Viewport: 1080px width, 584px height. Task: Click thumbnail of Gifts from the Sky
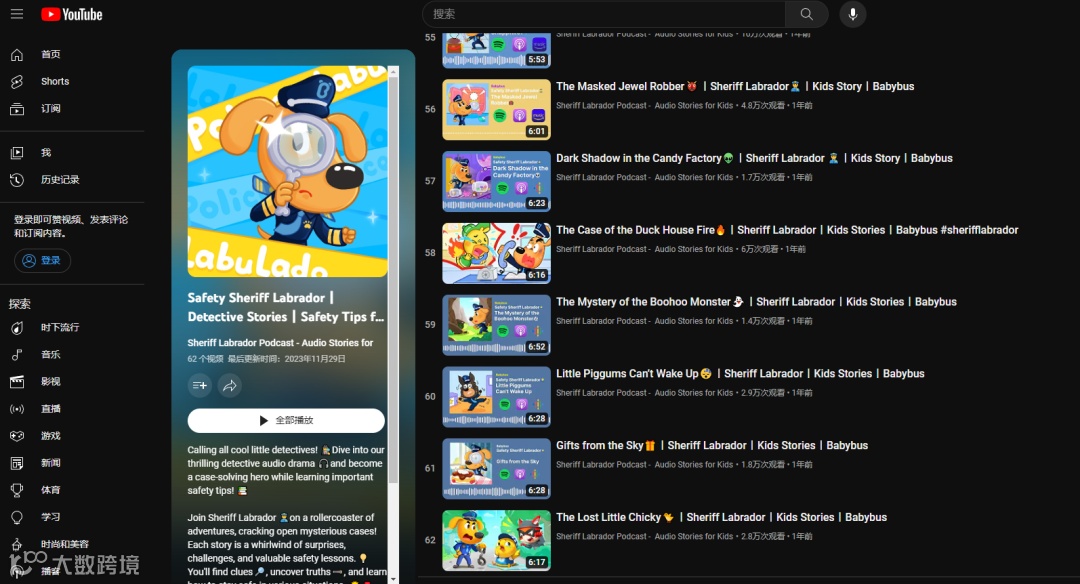click(496, 468)
